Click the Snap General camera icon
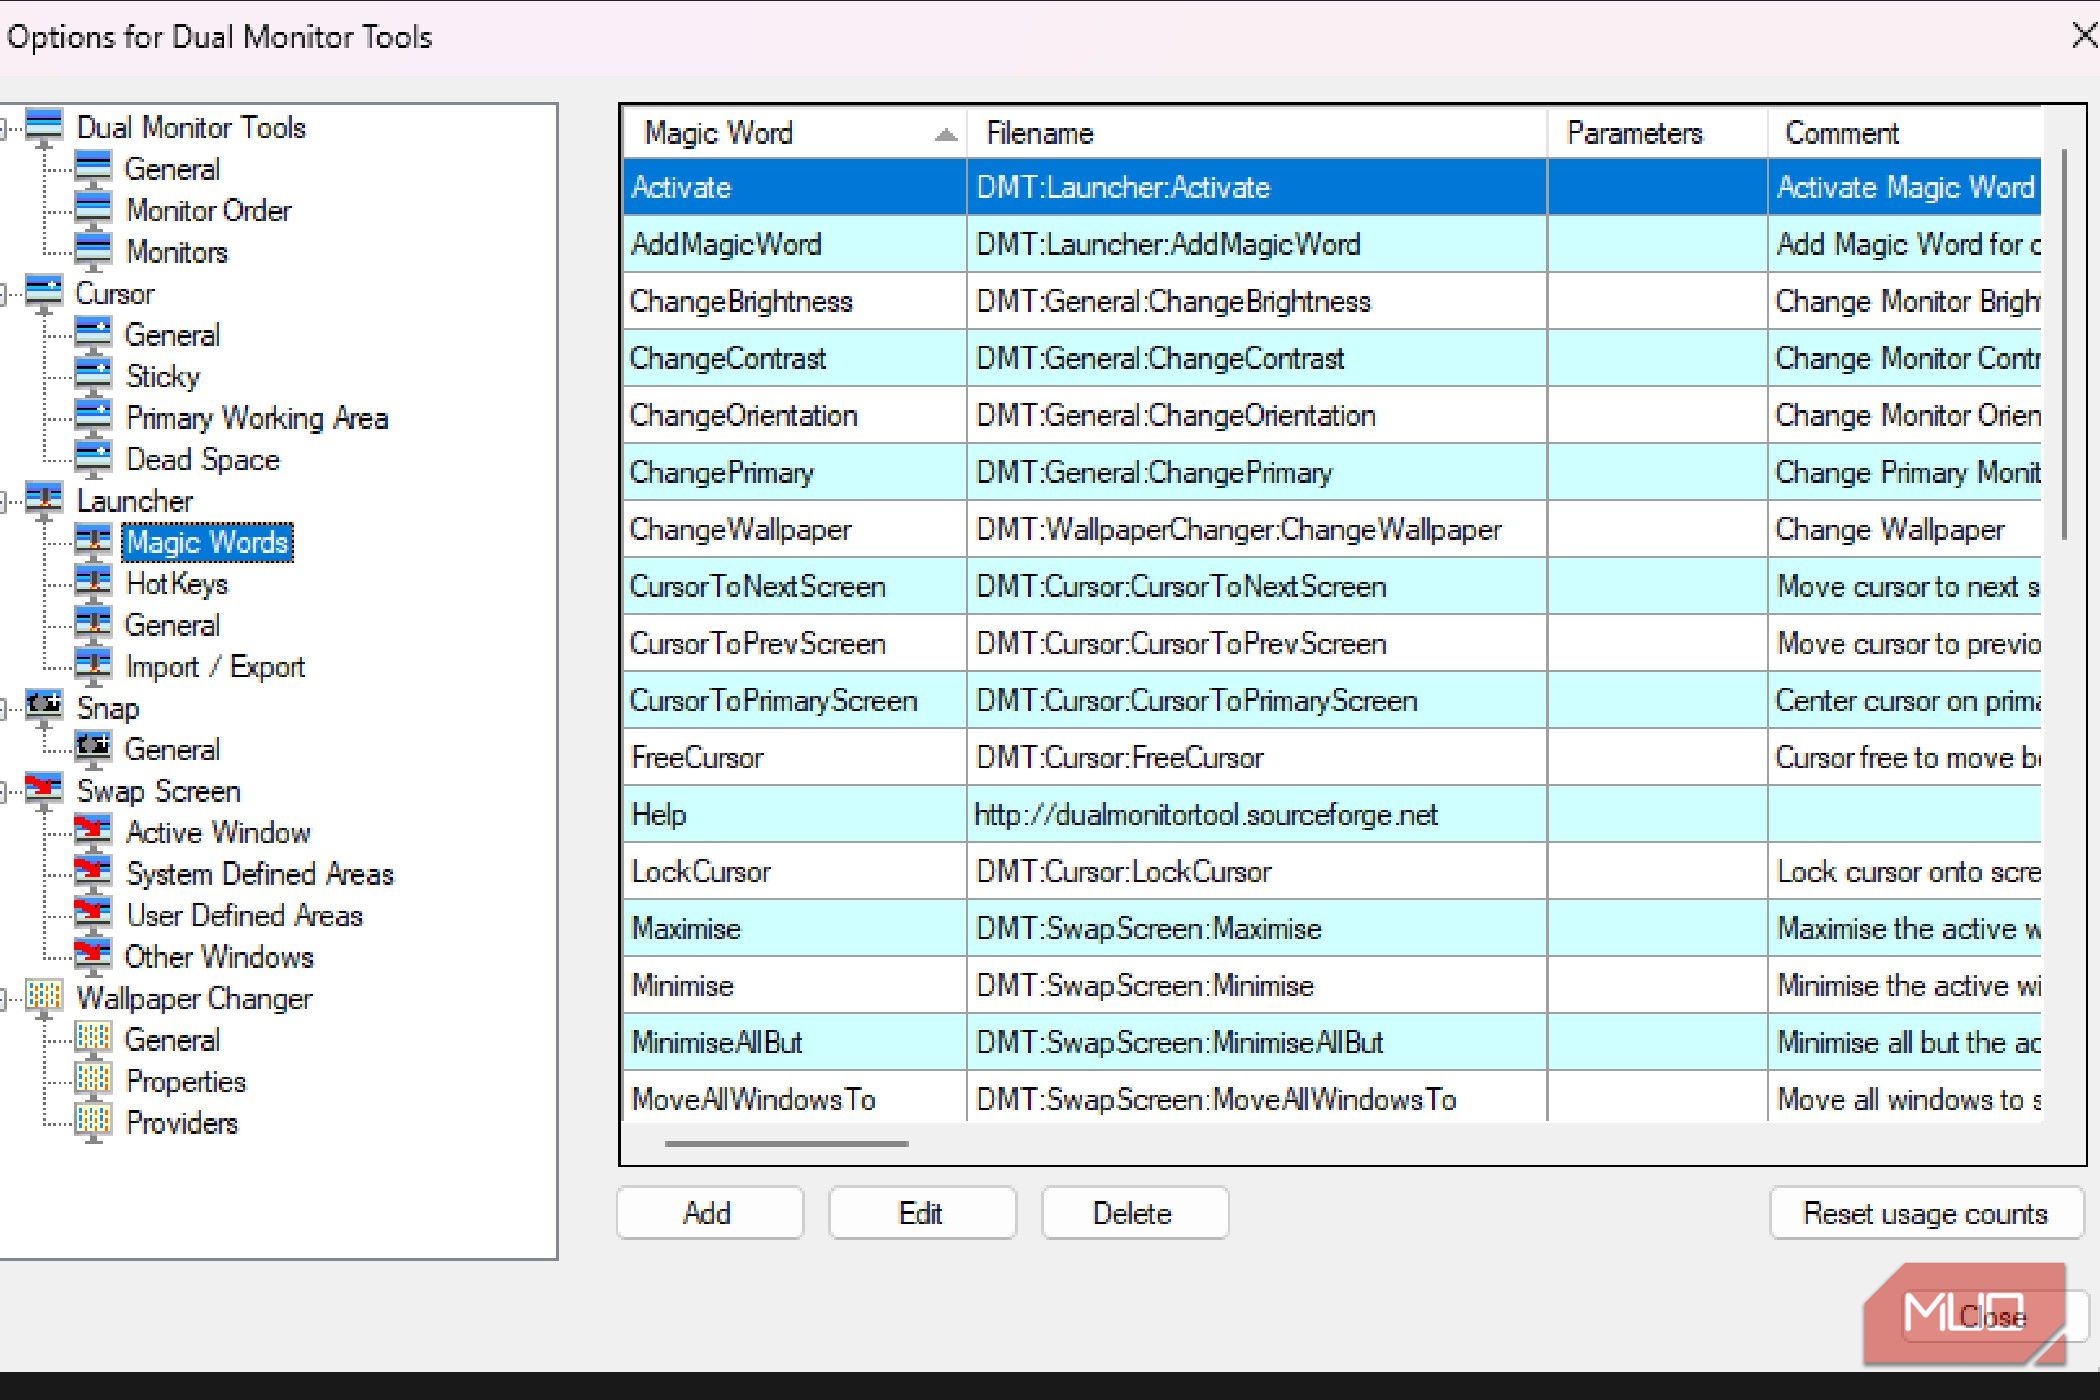The width and height of the screenshot is (2100, 1400). (x=93, y=748)
